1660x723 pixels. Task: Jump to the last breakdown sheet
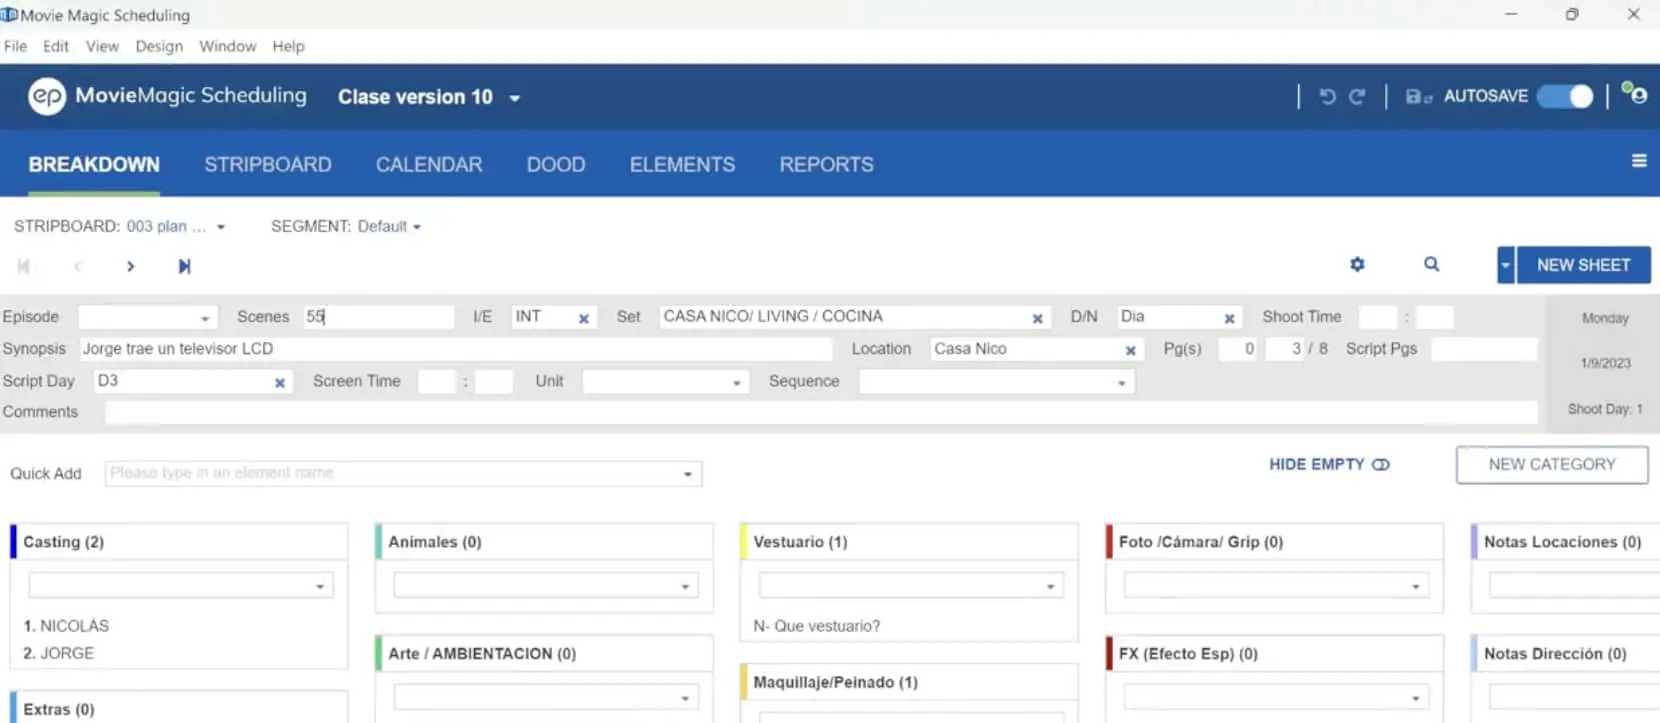(184, 266)
